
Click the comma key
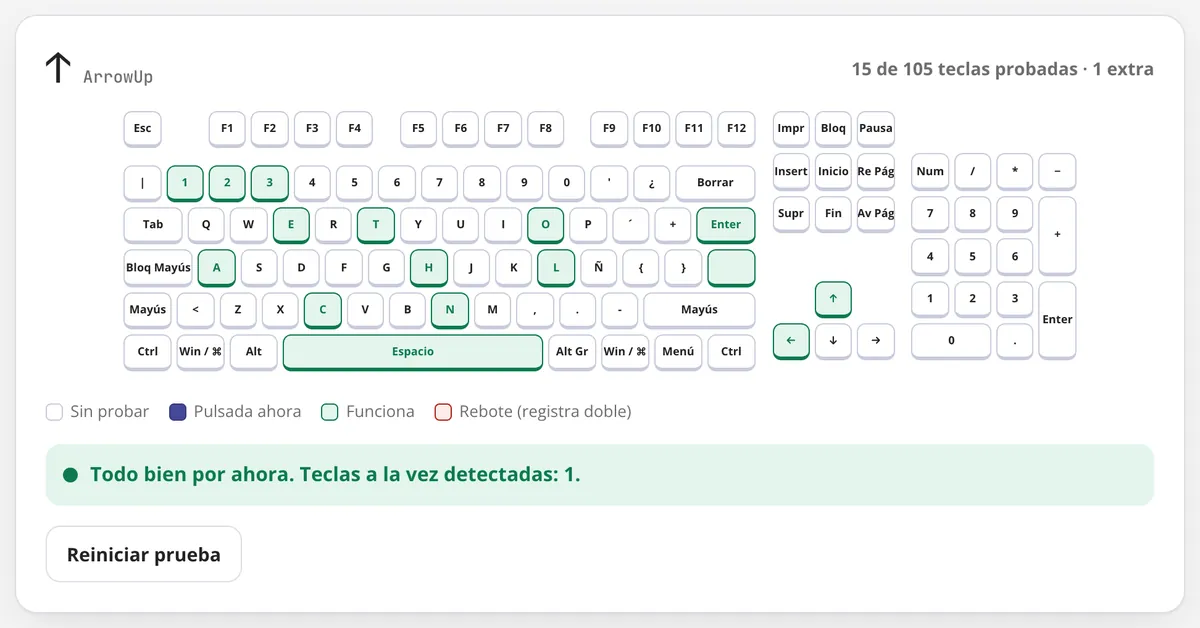(535, 310)
